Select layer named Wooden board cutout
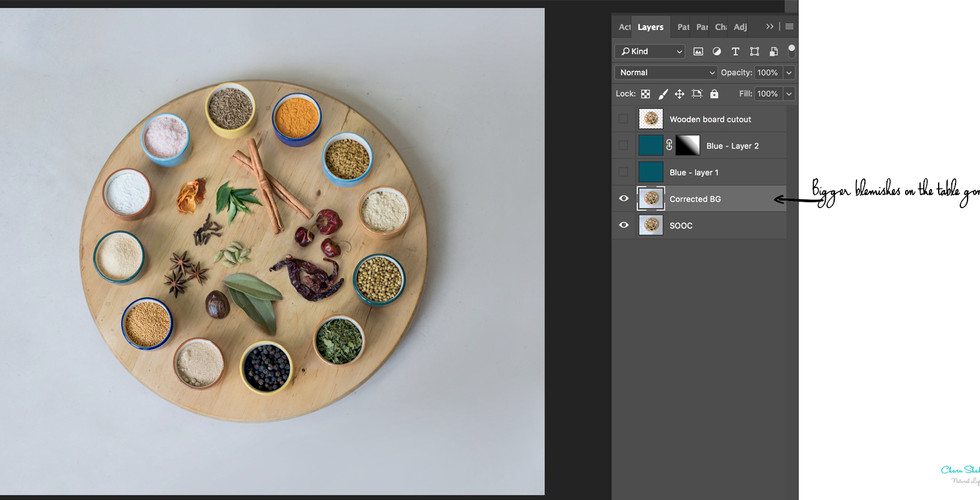 [x=710, y=119]
